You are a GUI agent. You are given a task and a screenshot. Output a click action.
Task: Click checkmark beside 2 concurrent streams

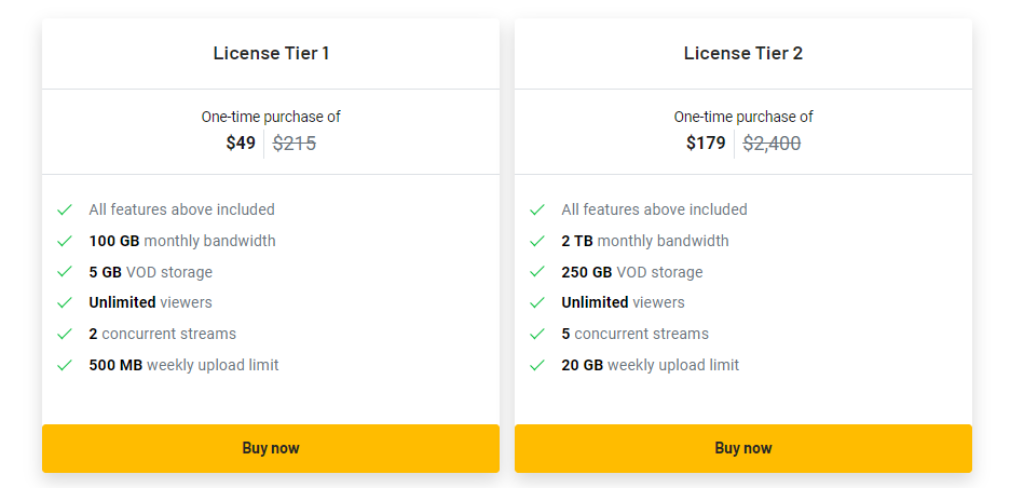click(x=64, y=334)
